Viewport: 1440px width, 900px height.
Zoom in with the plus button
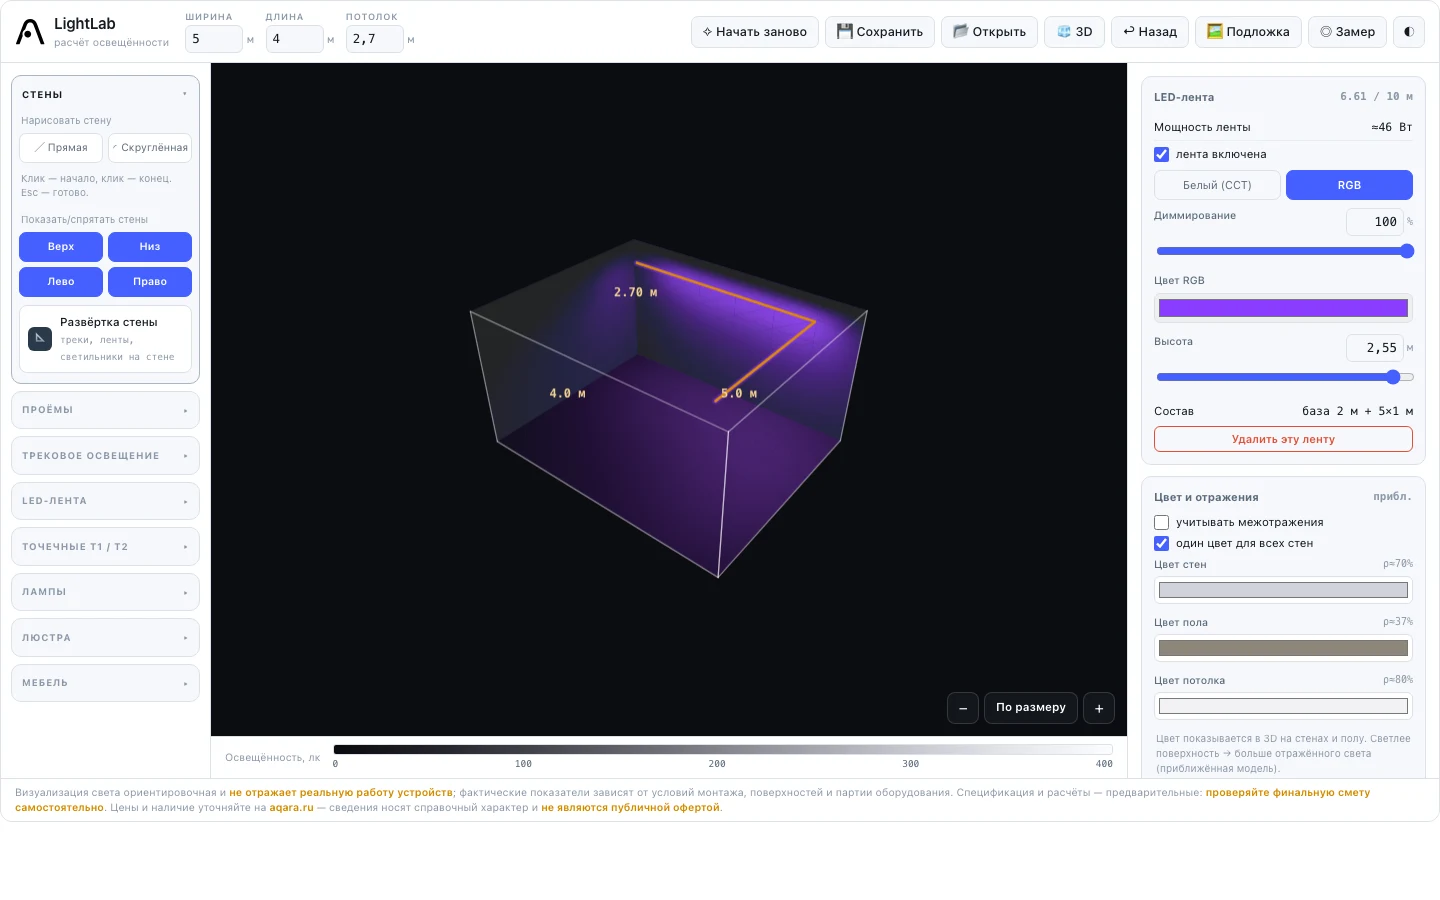[x=1099, y=708]
